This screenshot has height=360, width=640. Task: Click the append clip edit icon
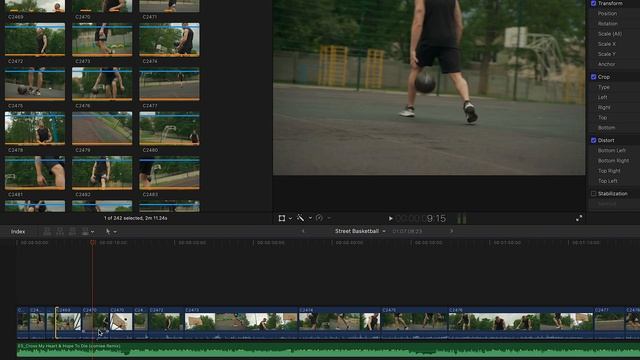(x=72, y=231)
